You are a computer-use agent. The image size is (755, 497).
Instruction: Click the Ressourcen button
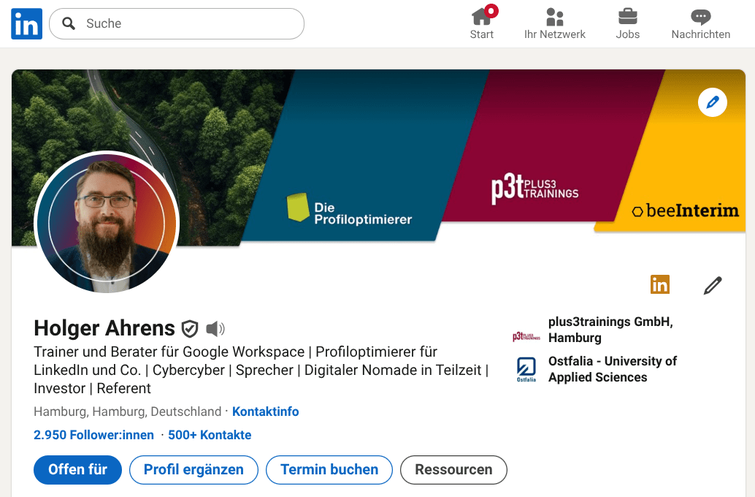coord(454,470)
